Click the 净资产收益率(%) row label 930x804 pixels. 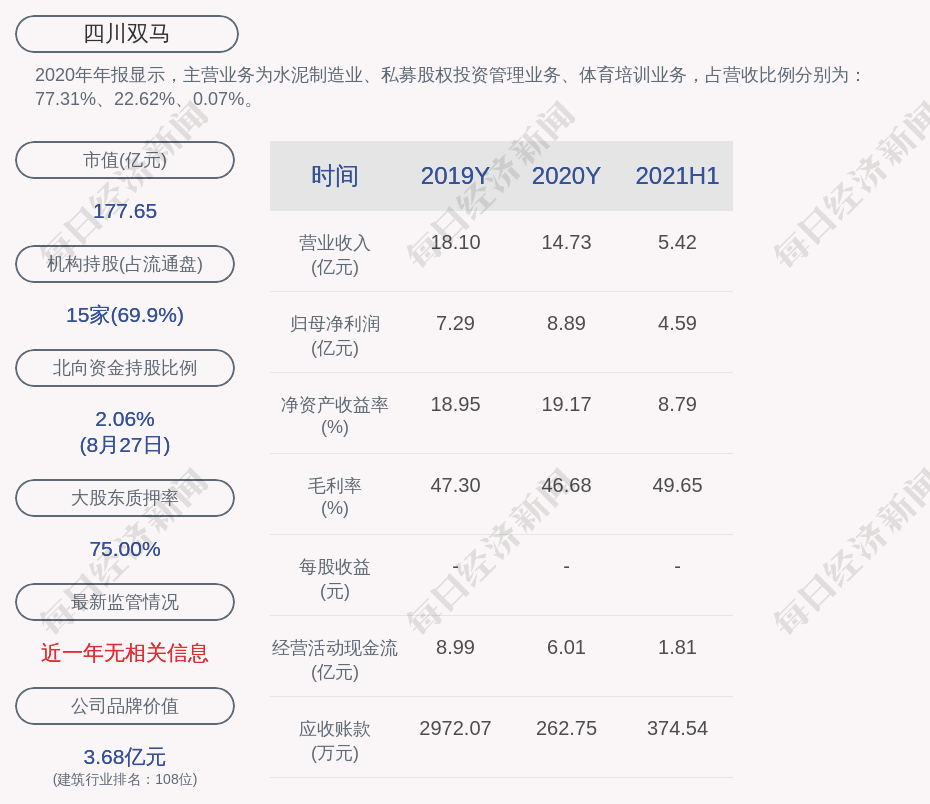click(x=335, y=416)
